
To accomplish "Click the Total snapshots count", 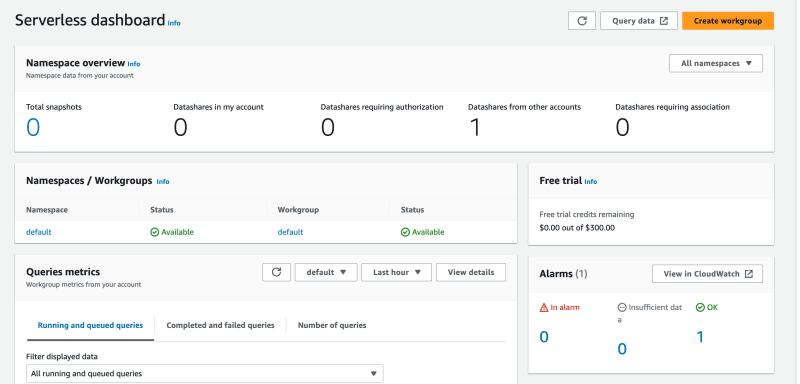I will pyautogui.click(x=33, y=127).
